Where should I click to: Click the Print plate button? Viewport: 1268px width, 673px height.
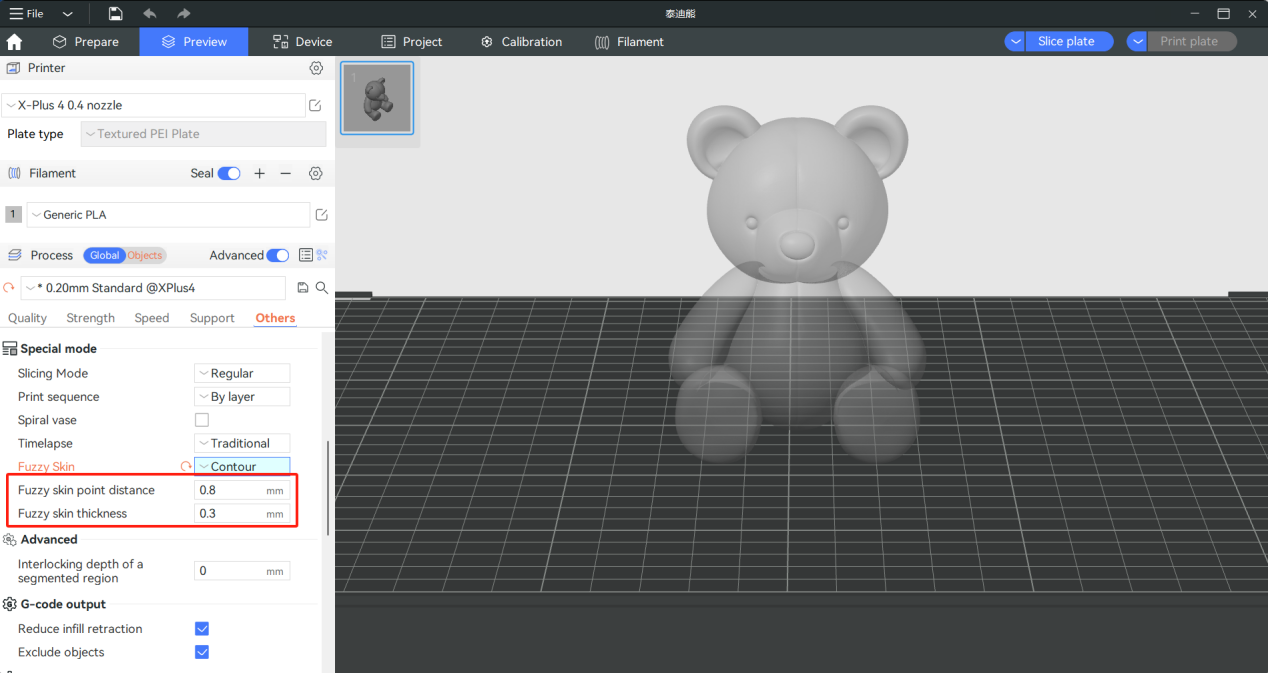pyautogui.click(x=1192, y=41)
